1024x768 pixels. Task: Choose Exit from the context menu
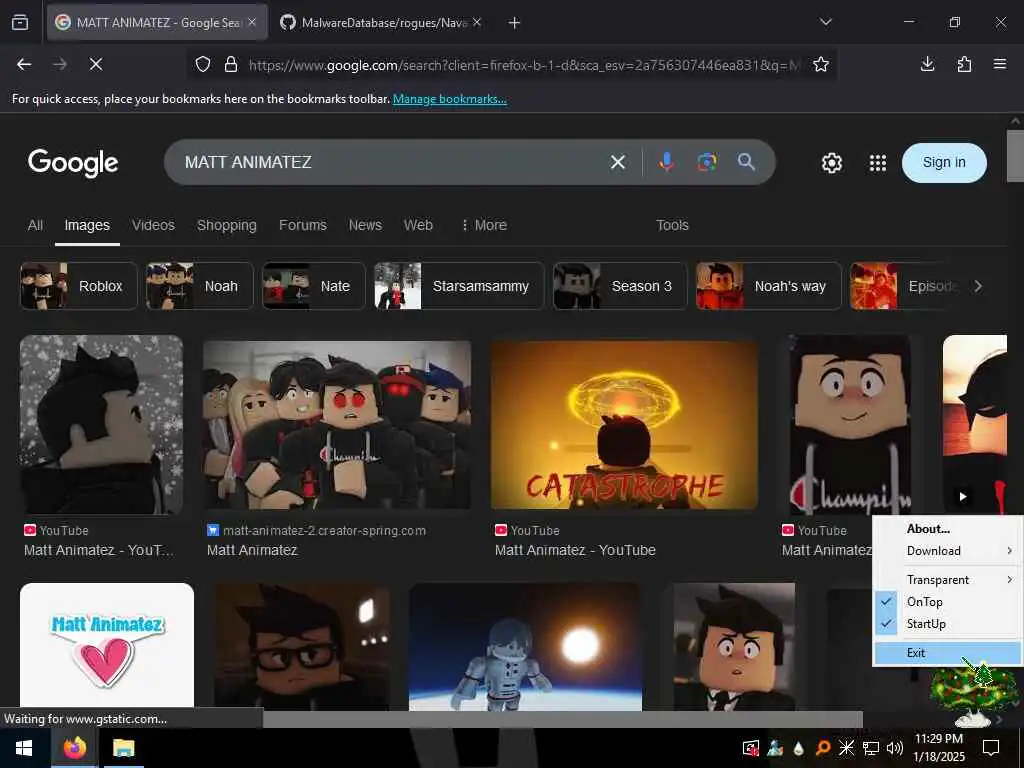pyautogui.click(x=948, y=653)
